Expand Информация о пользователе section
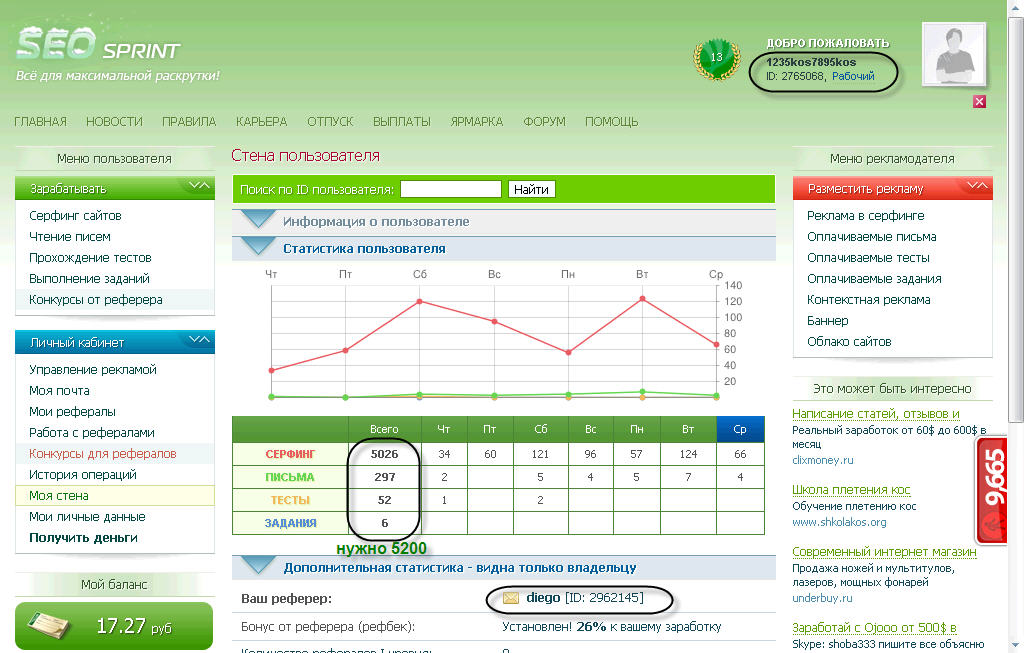Viewport: 1024px width, 653px height. point(259,219)
